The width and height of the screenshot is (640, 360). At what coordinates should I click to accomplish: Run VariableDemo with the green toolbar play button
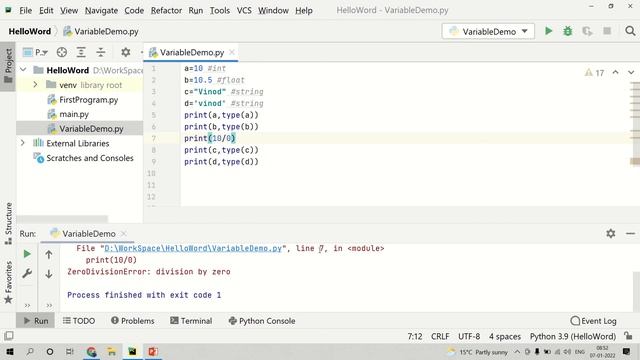pos(548,31)
